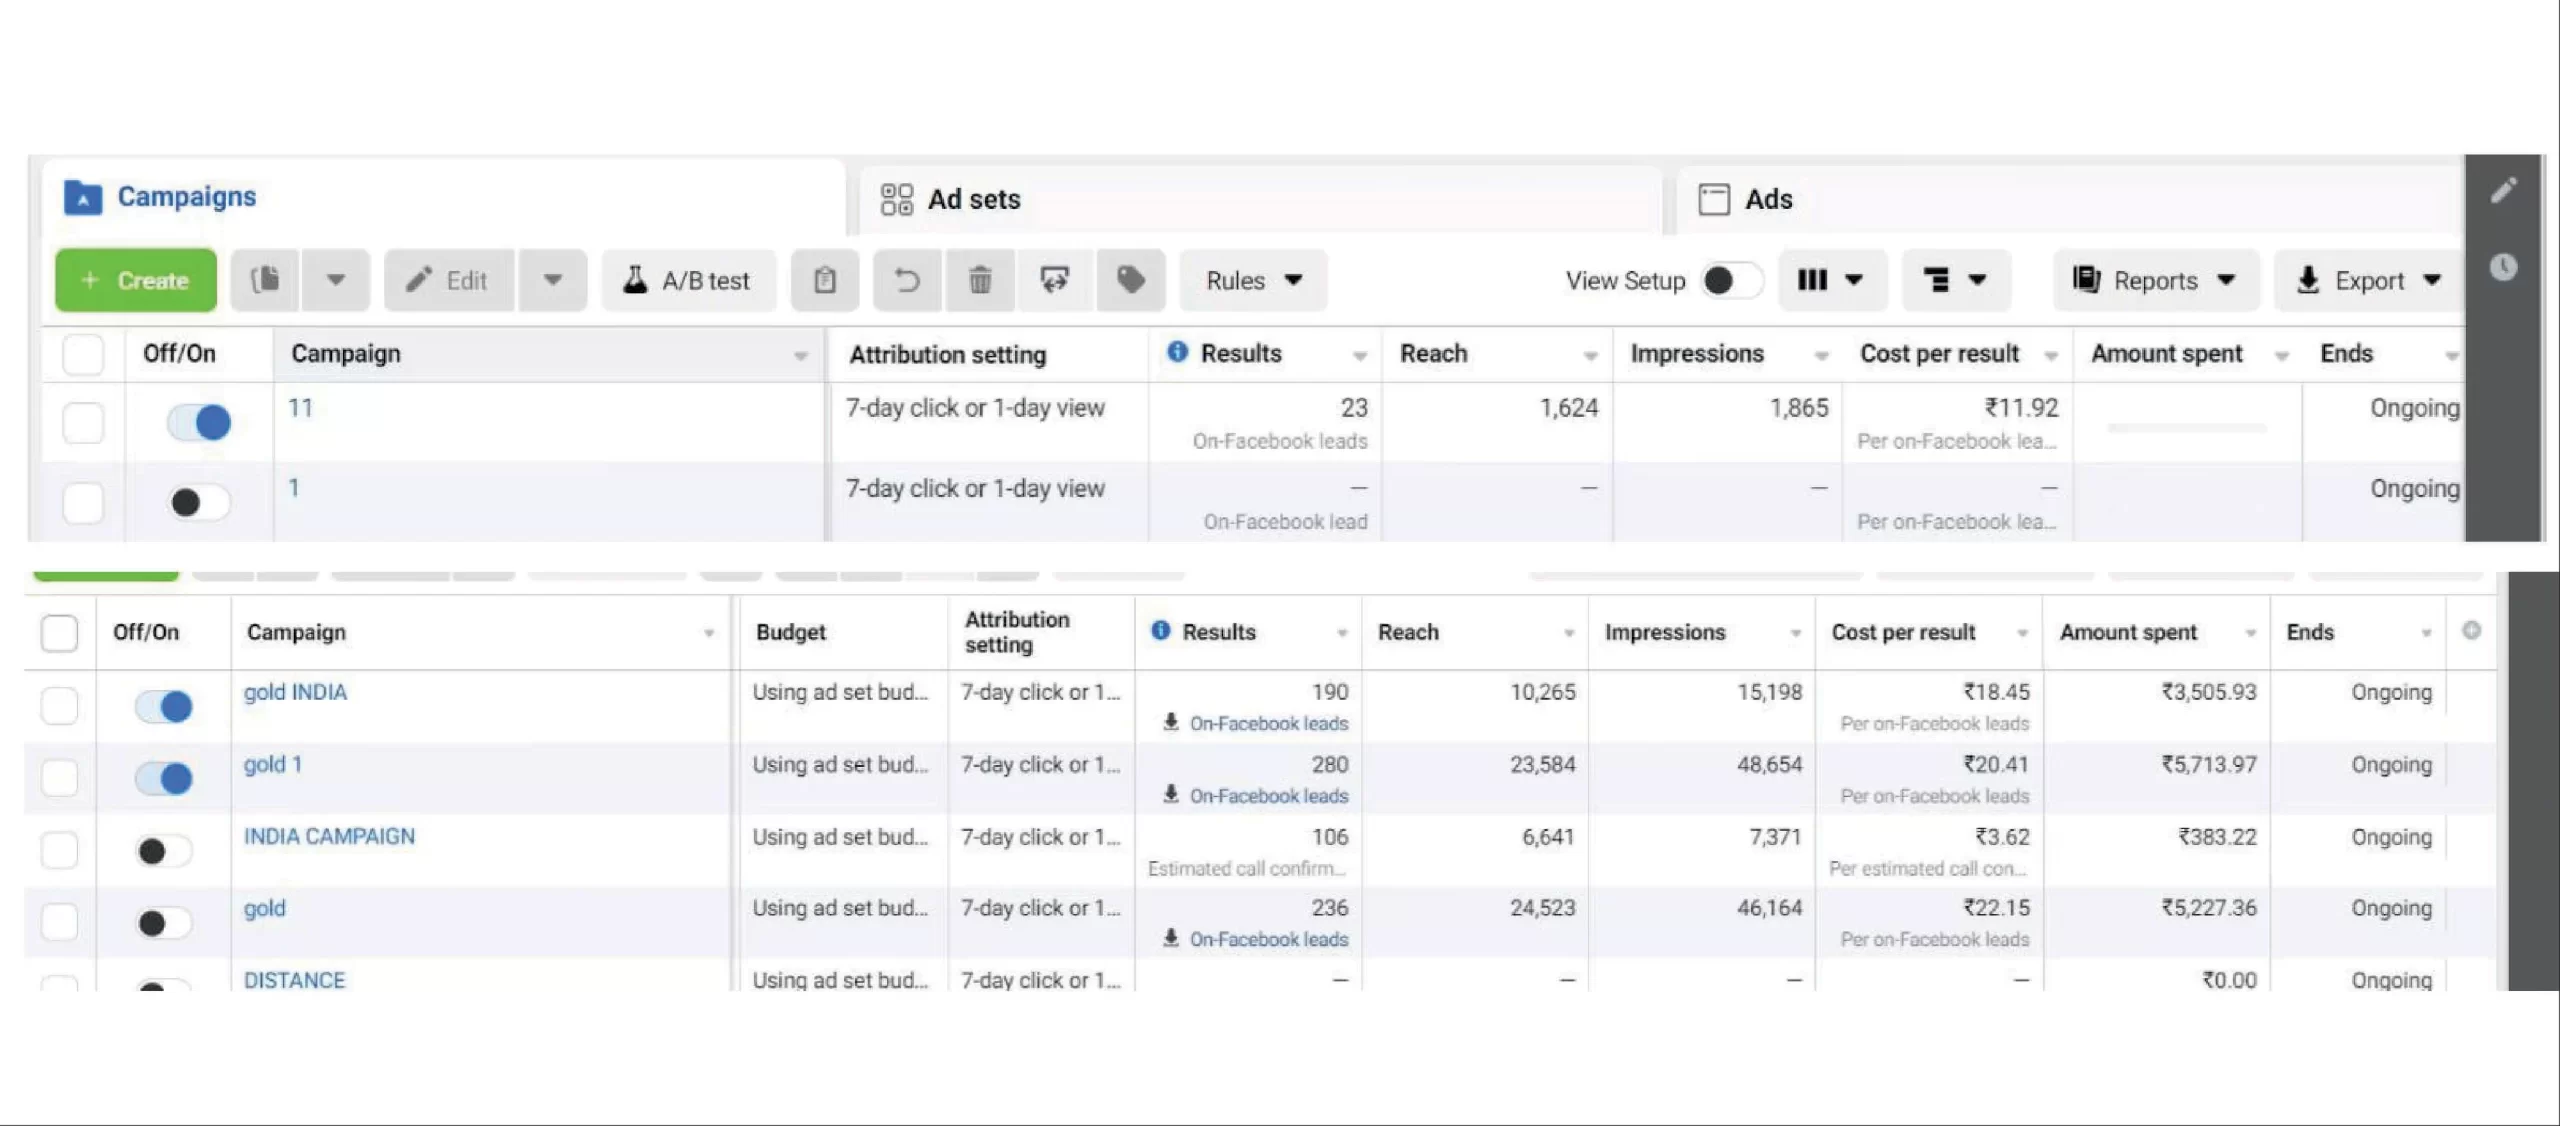Click the undo arrow icon
Screen dimensions: 2560x1126
coord(907,280)
